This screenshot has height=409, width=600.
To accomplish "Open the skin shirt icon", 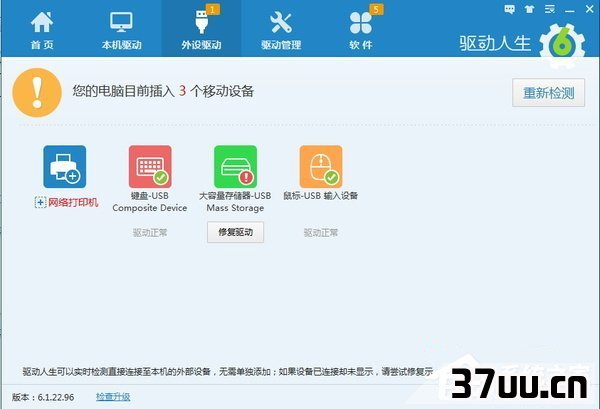I will click(x=530, y=9).
